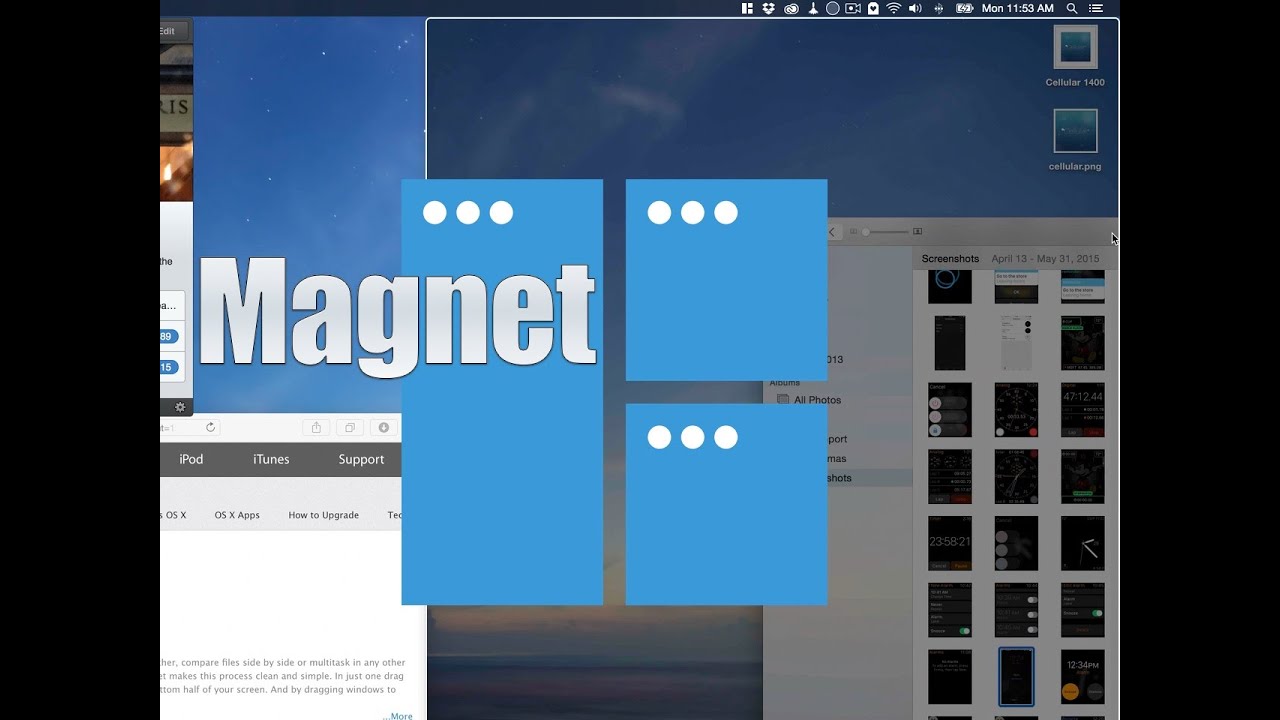Open Safari downloads button
Screen dimensions: 1280x720
pyautogui.click(x=383, y=427)
